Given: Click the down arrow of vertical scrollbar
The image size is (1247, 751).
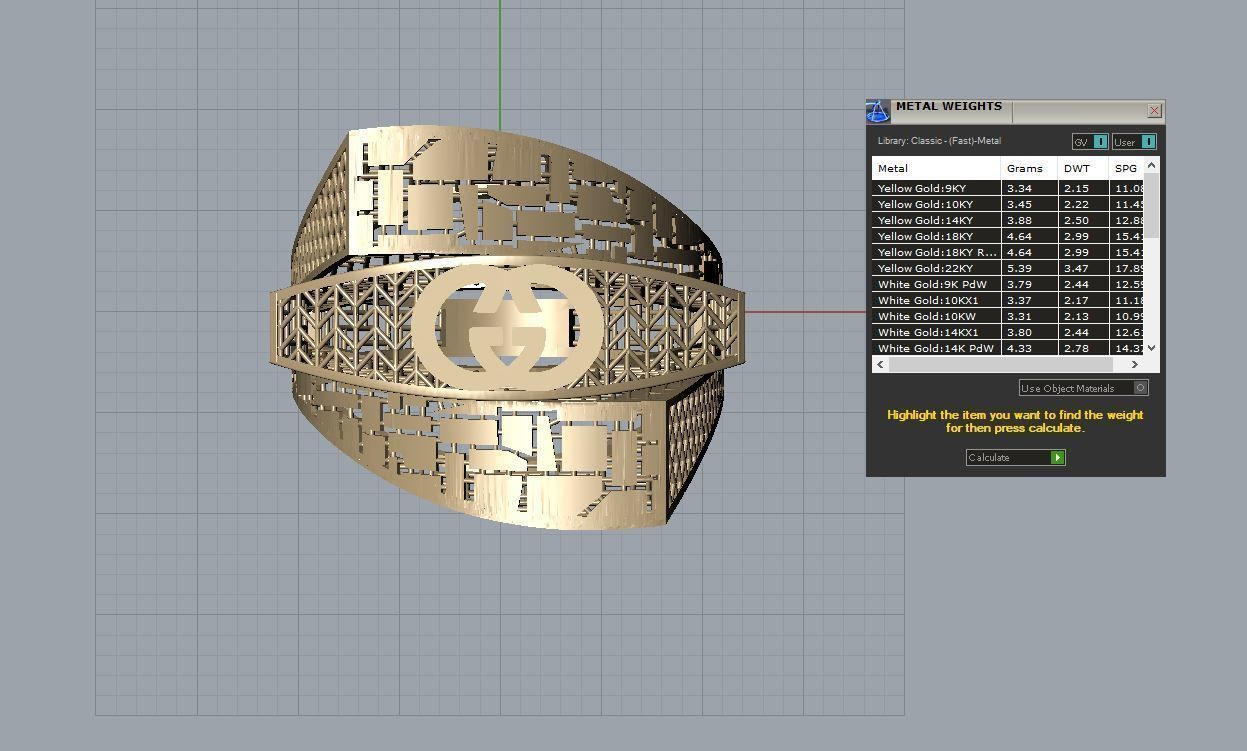Looking at the screenshot, I should point(1151,348).
